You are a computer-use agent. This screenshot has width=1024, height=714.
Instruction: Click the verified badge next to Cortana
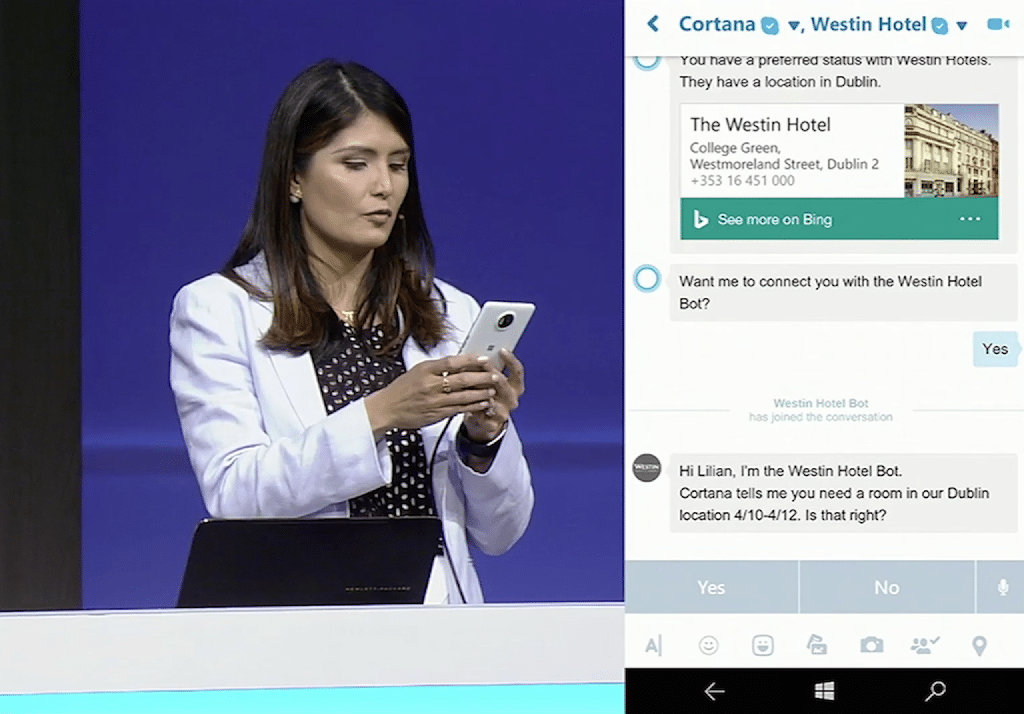point(771,26)
